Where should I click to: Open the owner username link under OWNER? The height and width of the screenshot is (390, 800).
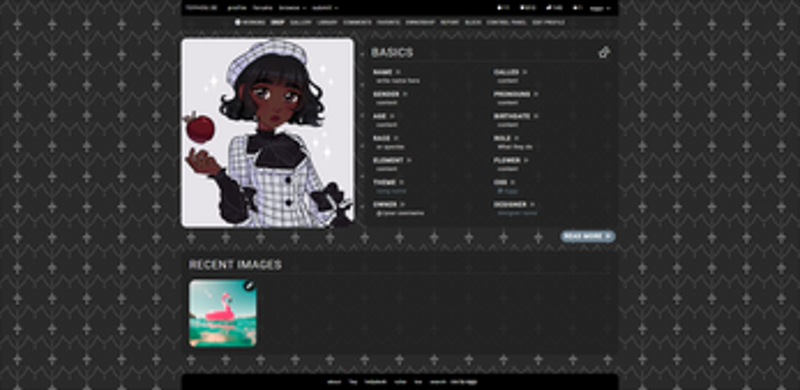point(400,213)
